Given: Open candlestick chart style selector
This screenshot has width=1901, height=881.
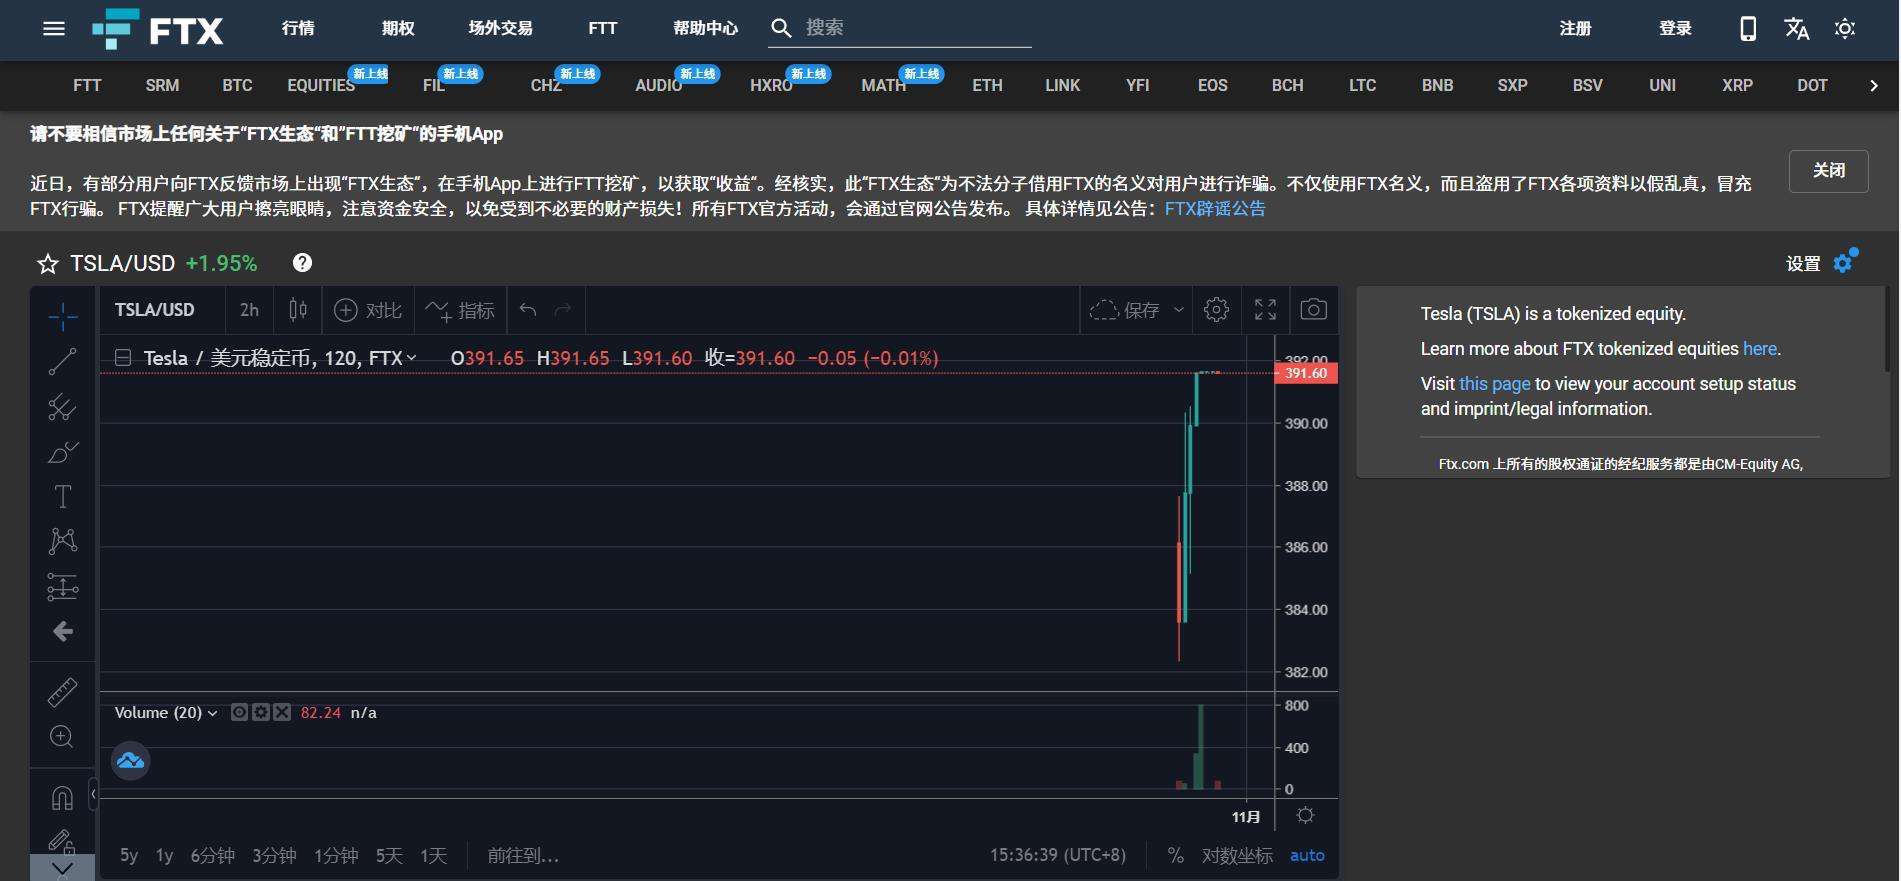Looking at the screenshot, I should point(298,310).
